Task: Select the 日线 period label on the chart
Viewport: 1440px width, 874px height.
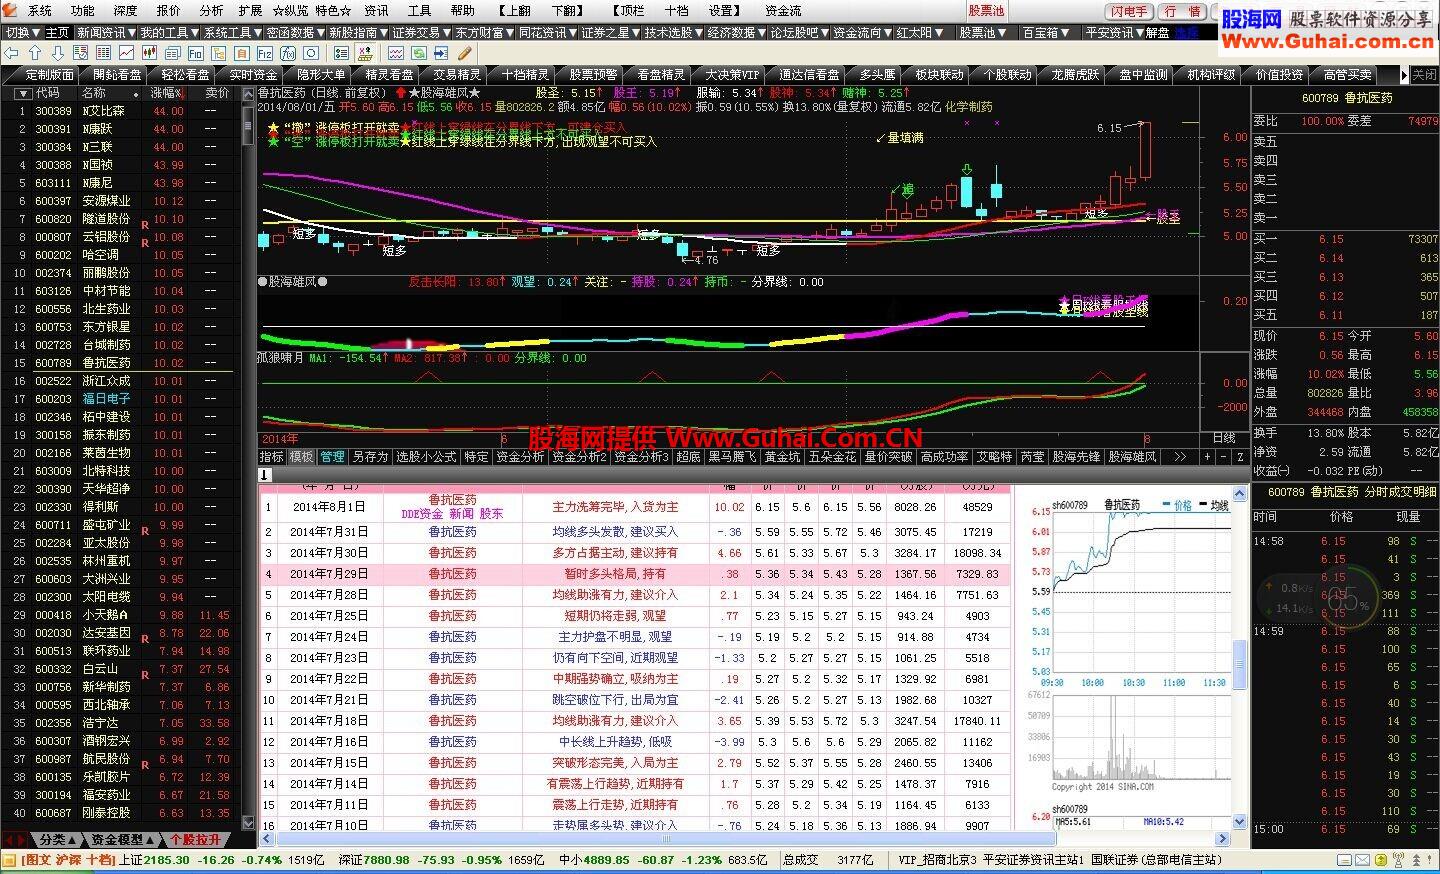Action: point(1224,438)
